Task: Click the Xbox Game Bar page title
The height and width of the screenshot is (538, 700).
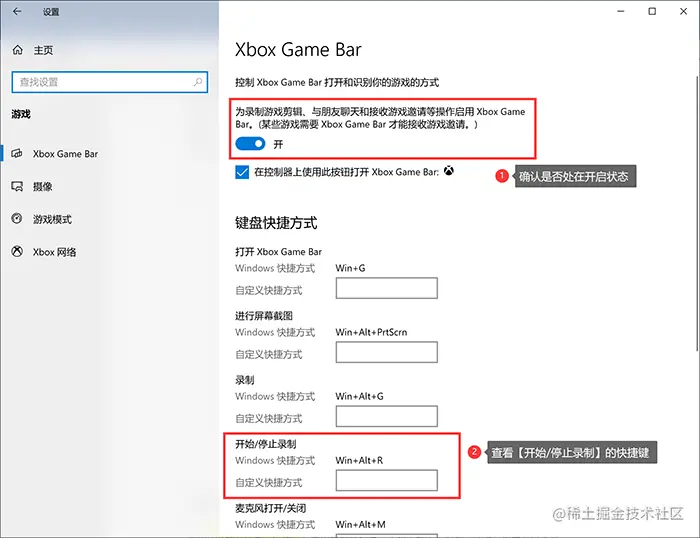Action: [x=298, y=50]
